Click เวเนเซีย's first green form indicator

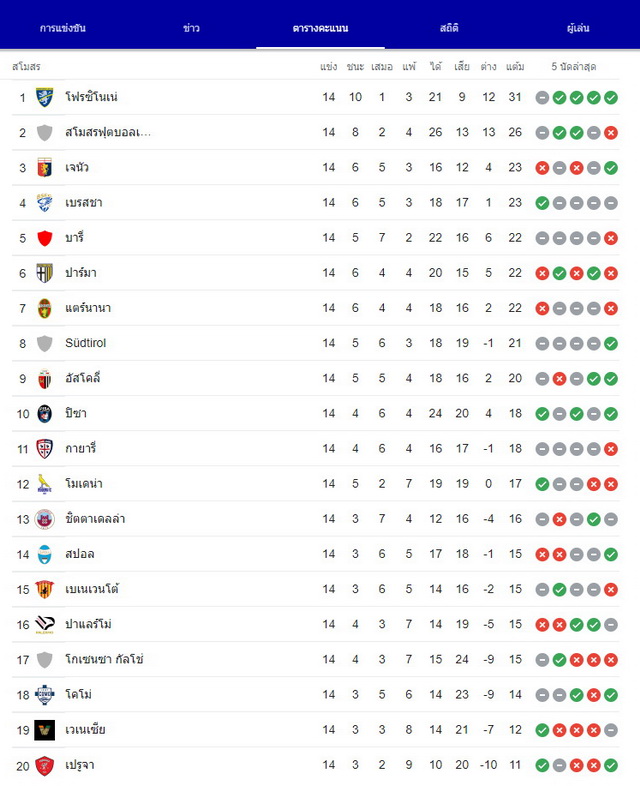pos(542,730)
